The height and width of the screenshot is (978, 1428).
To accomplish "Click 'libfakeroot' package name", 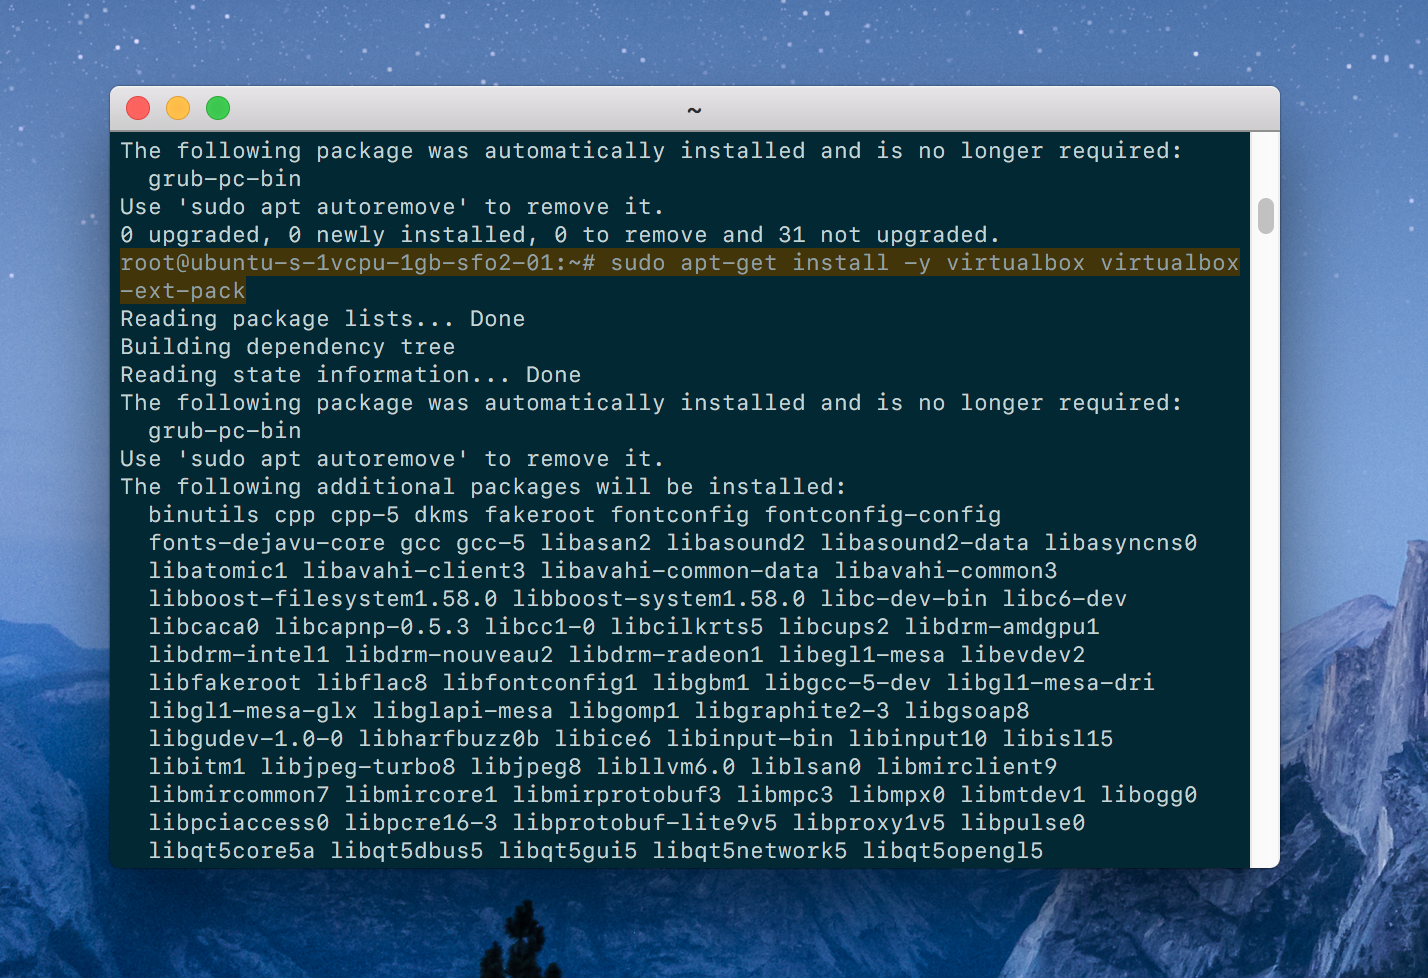I will click(225, 683).
